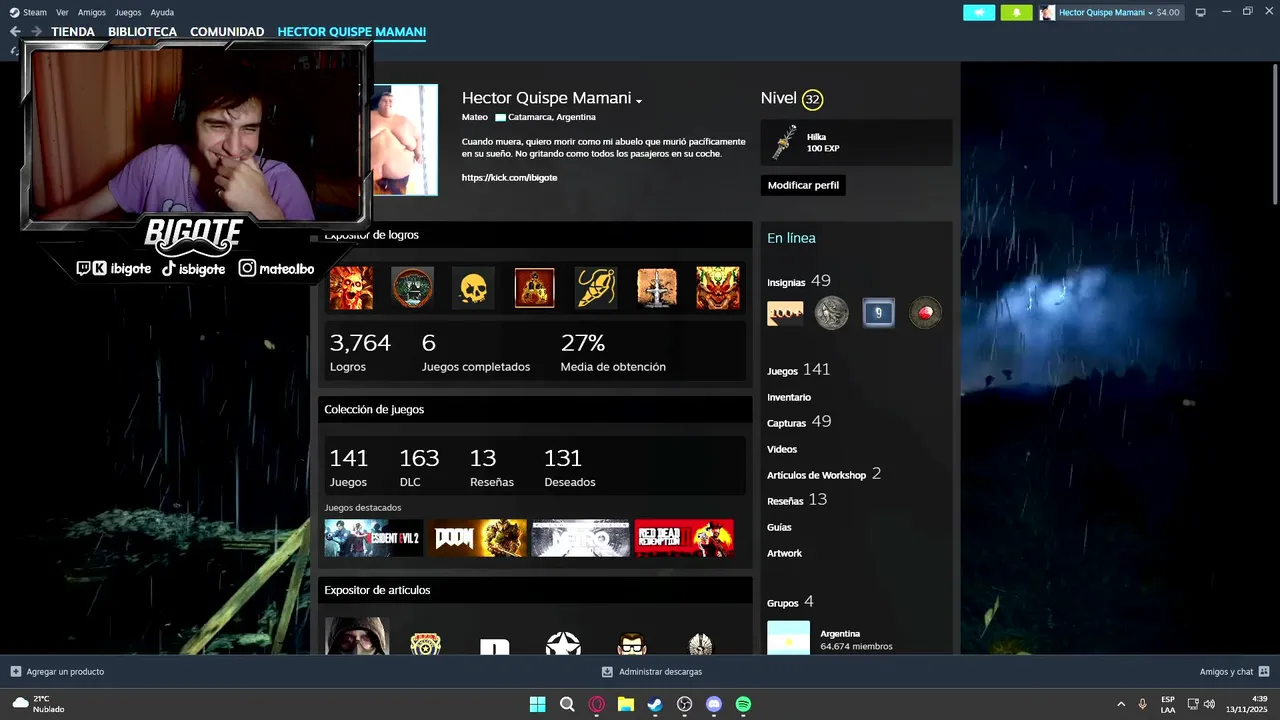Select the HECTOR QUISPE MAMANI tab
The width and height of the screenshot is (1280, 720).
(x=352, y=32)
